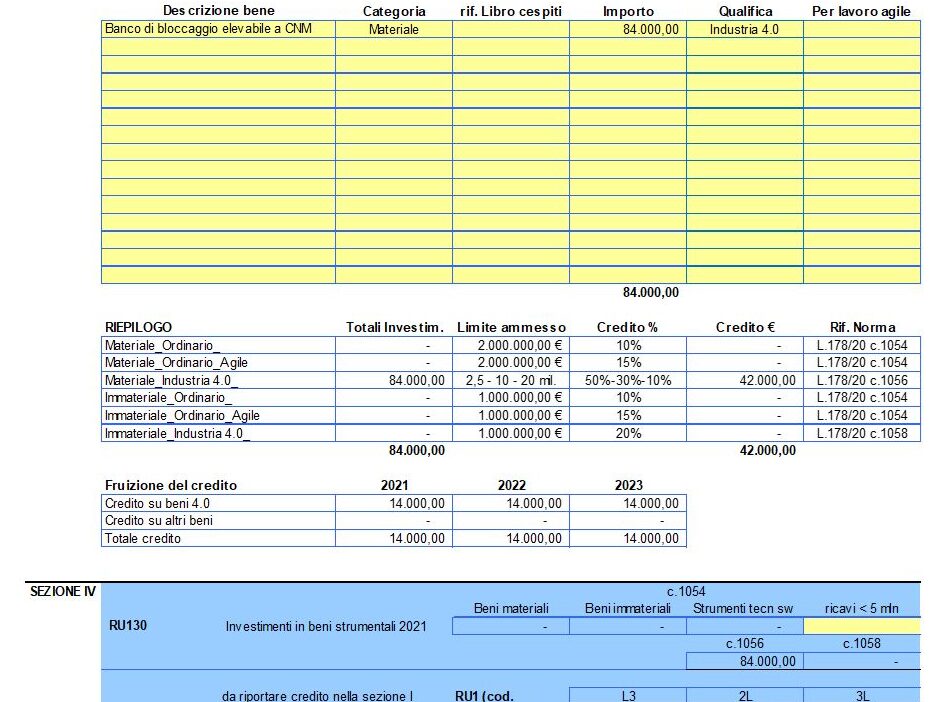Select the yellow 'ricavi < 5 mln' cell
The image size is (950, 702).
tap(862, 626)
